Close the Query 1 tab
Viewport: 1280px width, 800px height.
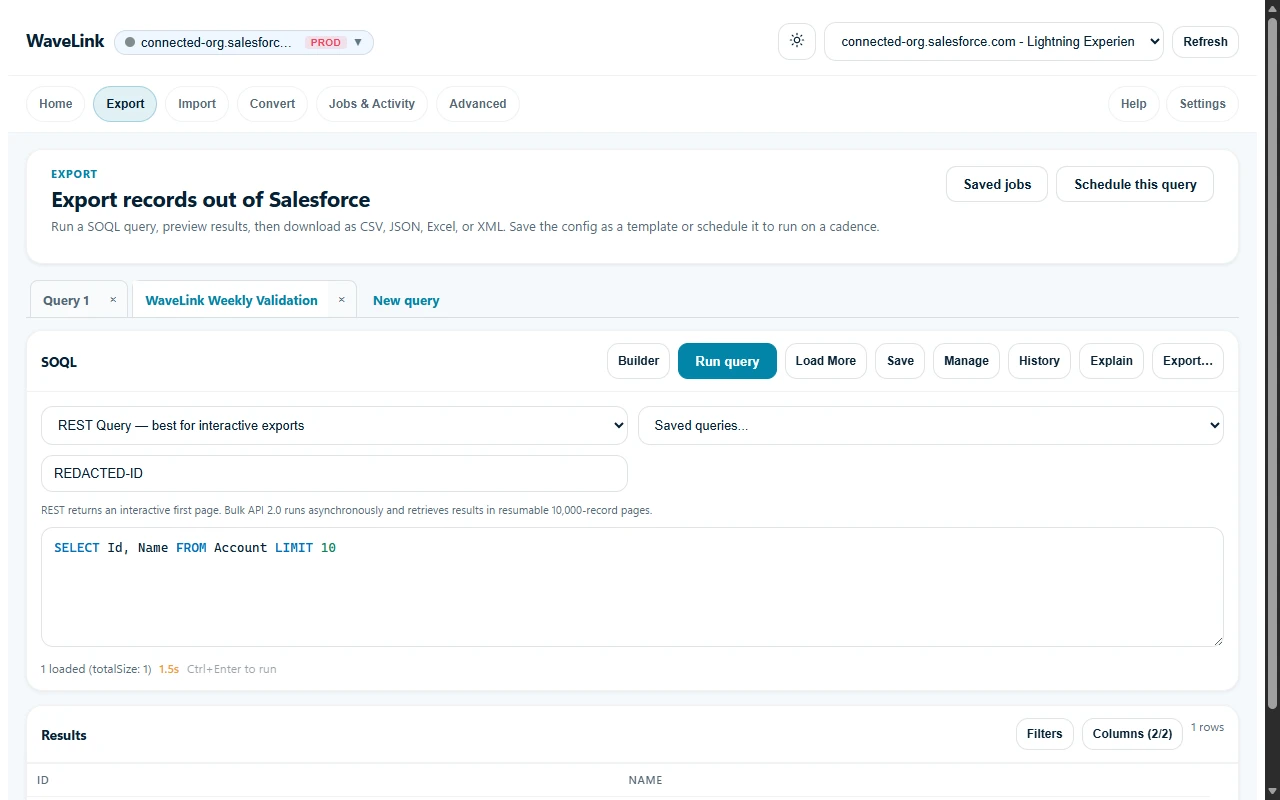pos(113,300)
